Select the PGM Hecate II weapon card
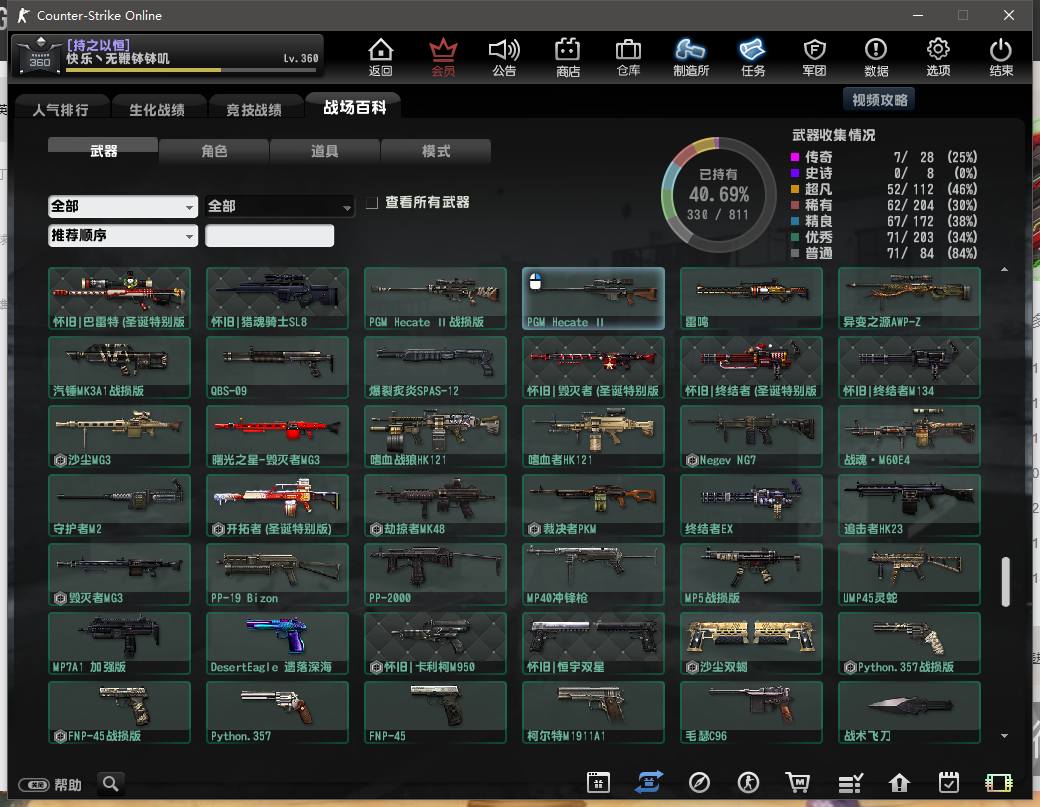The image size is (1040, 807). pyautogui.click(x=593, y=298)
